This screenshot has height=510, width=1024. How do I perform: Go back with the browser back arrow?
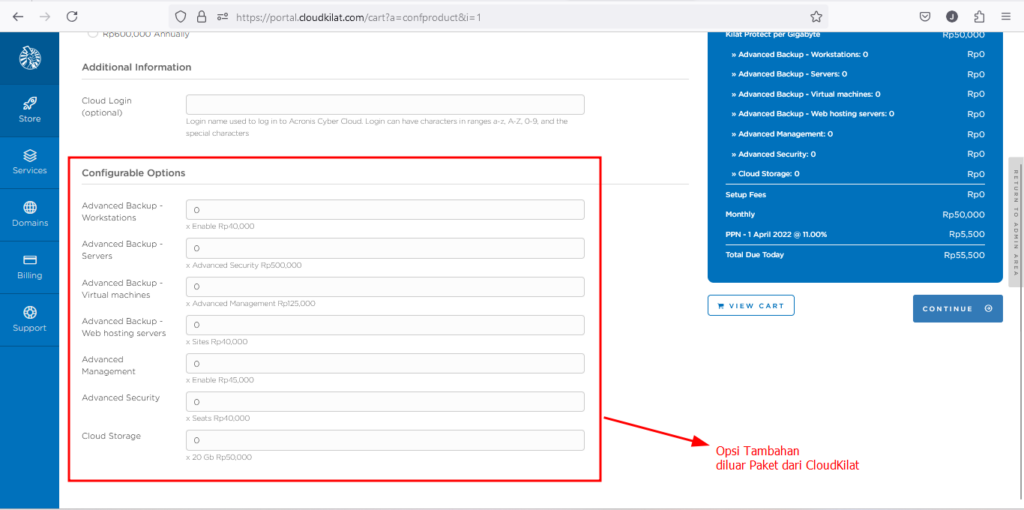tap(17, 16)
